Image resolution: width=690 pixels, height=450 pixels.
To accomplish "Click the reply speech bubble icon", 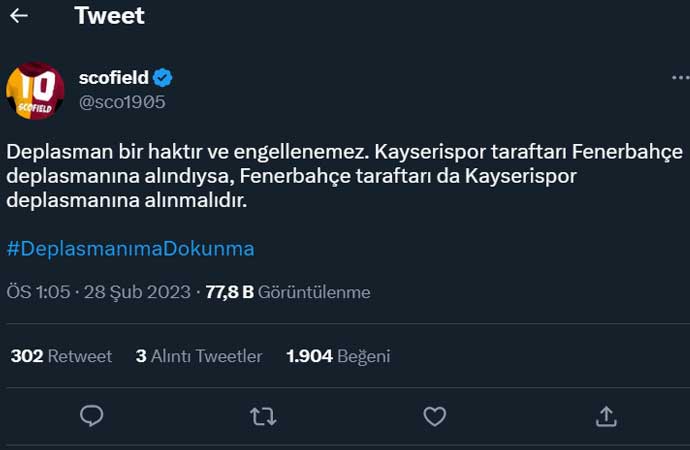I will 92,415.
